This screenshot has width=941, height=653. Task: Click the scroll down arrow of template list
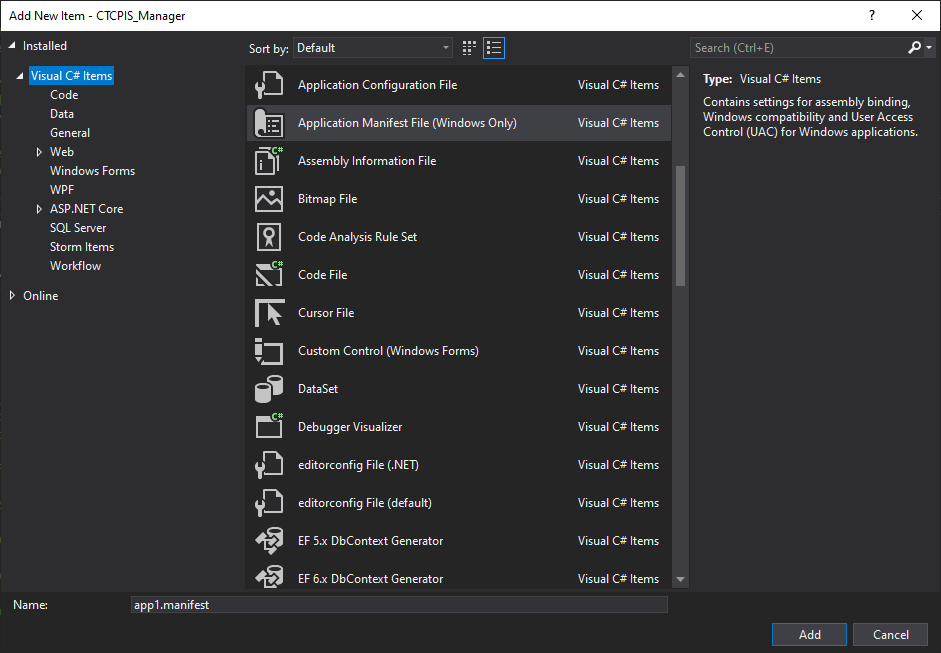point(681,579)
